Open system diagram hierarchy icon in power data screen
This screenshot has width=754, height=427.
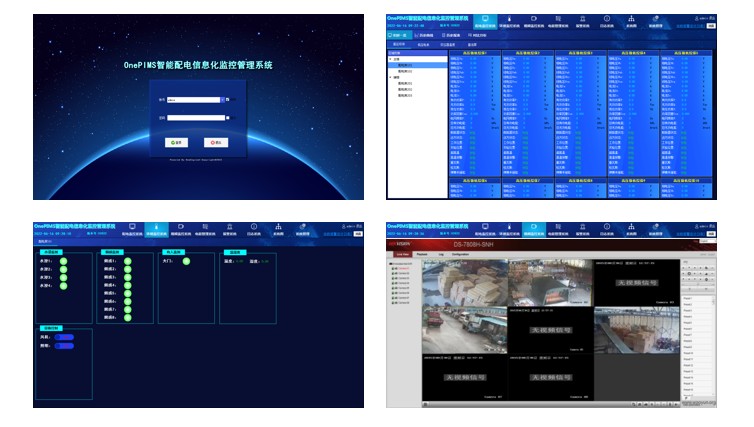(631, 19)
